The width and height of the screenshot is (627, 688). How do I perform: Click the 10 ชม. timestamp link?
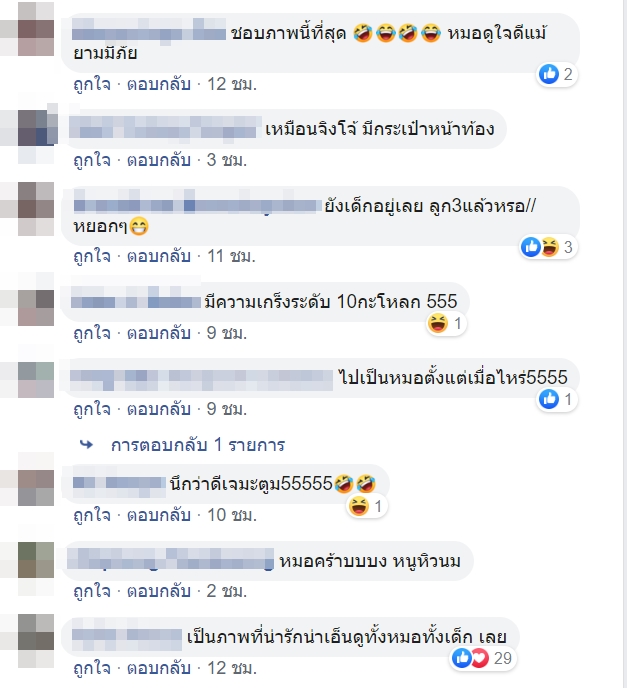[232, 515]
